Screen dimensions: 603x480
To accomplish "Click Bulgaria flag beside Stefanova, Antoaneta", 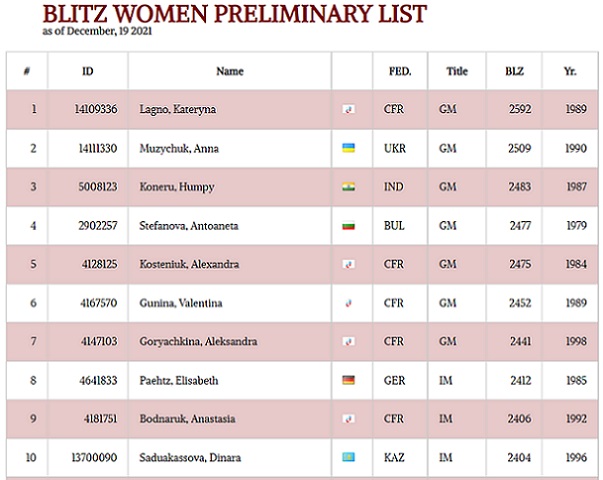I will coord(348,226).
